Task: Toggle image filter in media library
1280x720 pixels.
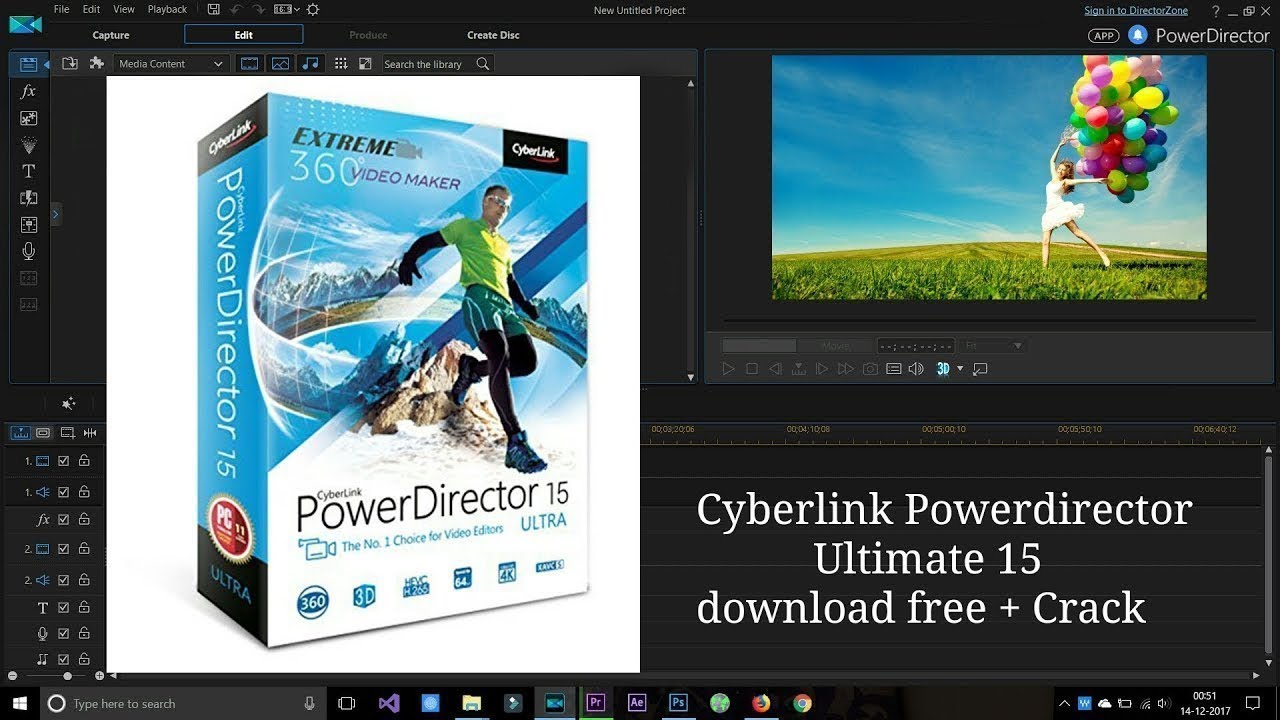Action: [280, 63]
